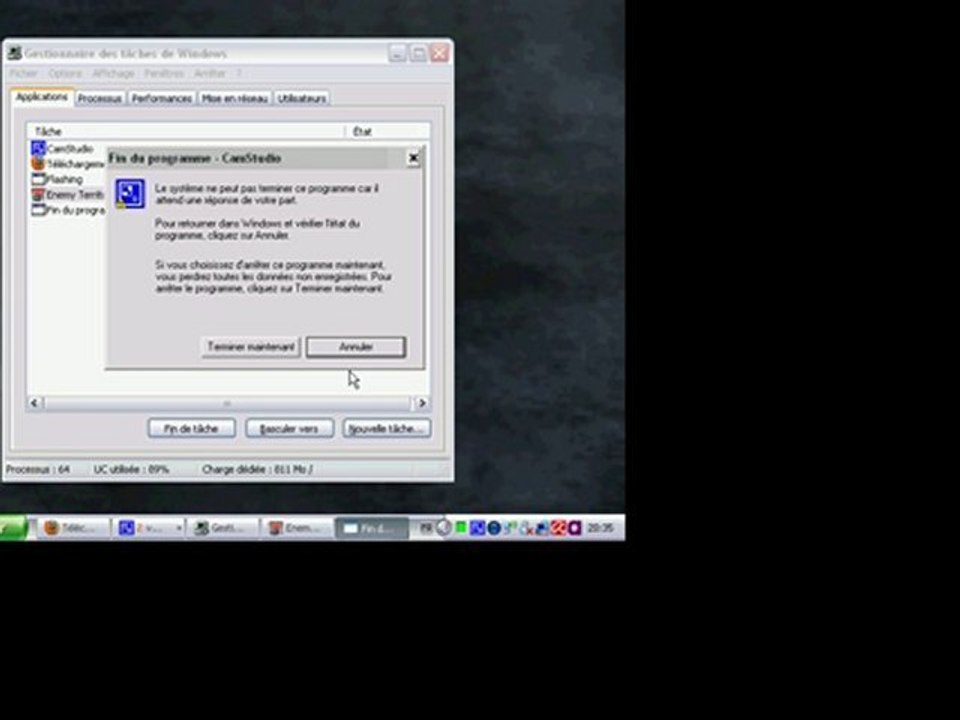Close the Fin du programme dialog
Image resolution: width=960 pixels, height=720 pixels.
(414, 158)
